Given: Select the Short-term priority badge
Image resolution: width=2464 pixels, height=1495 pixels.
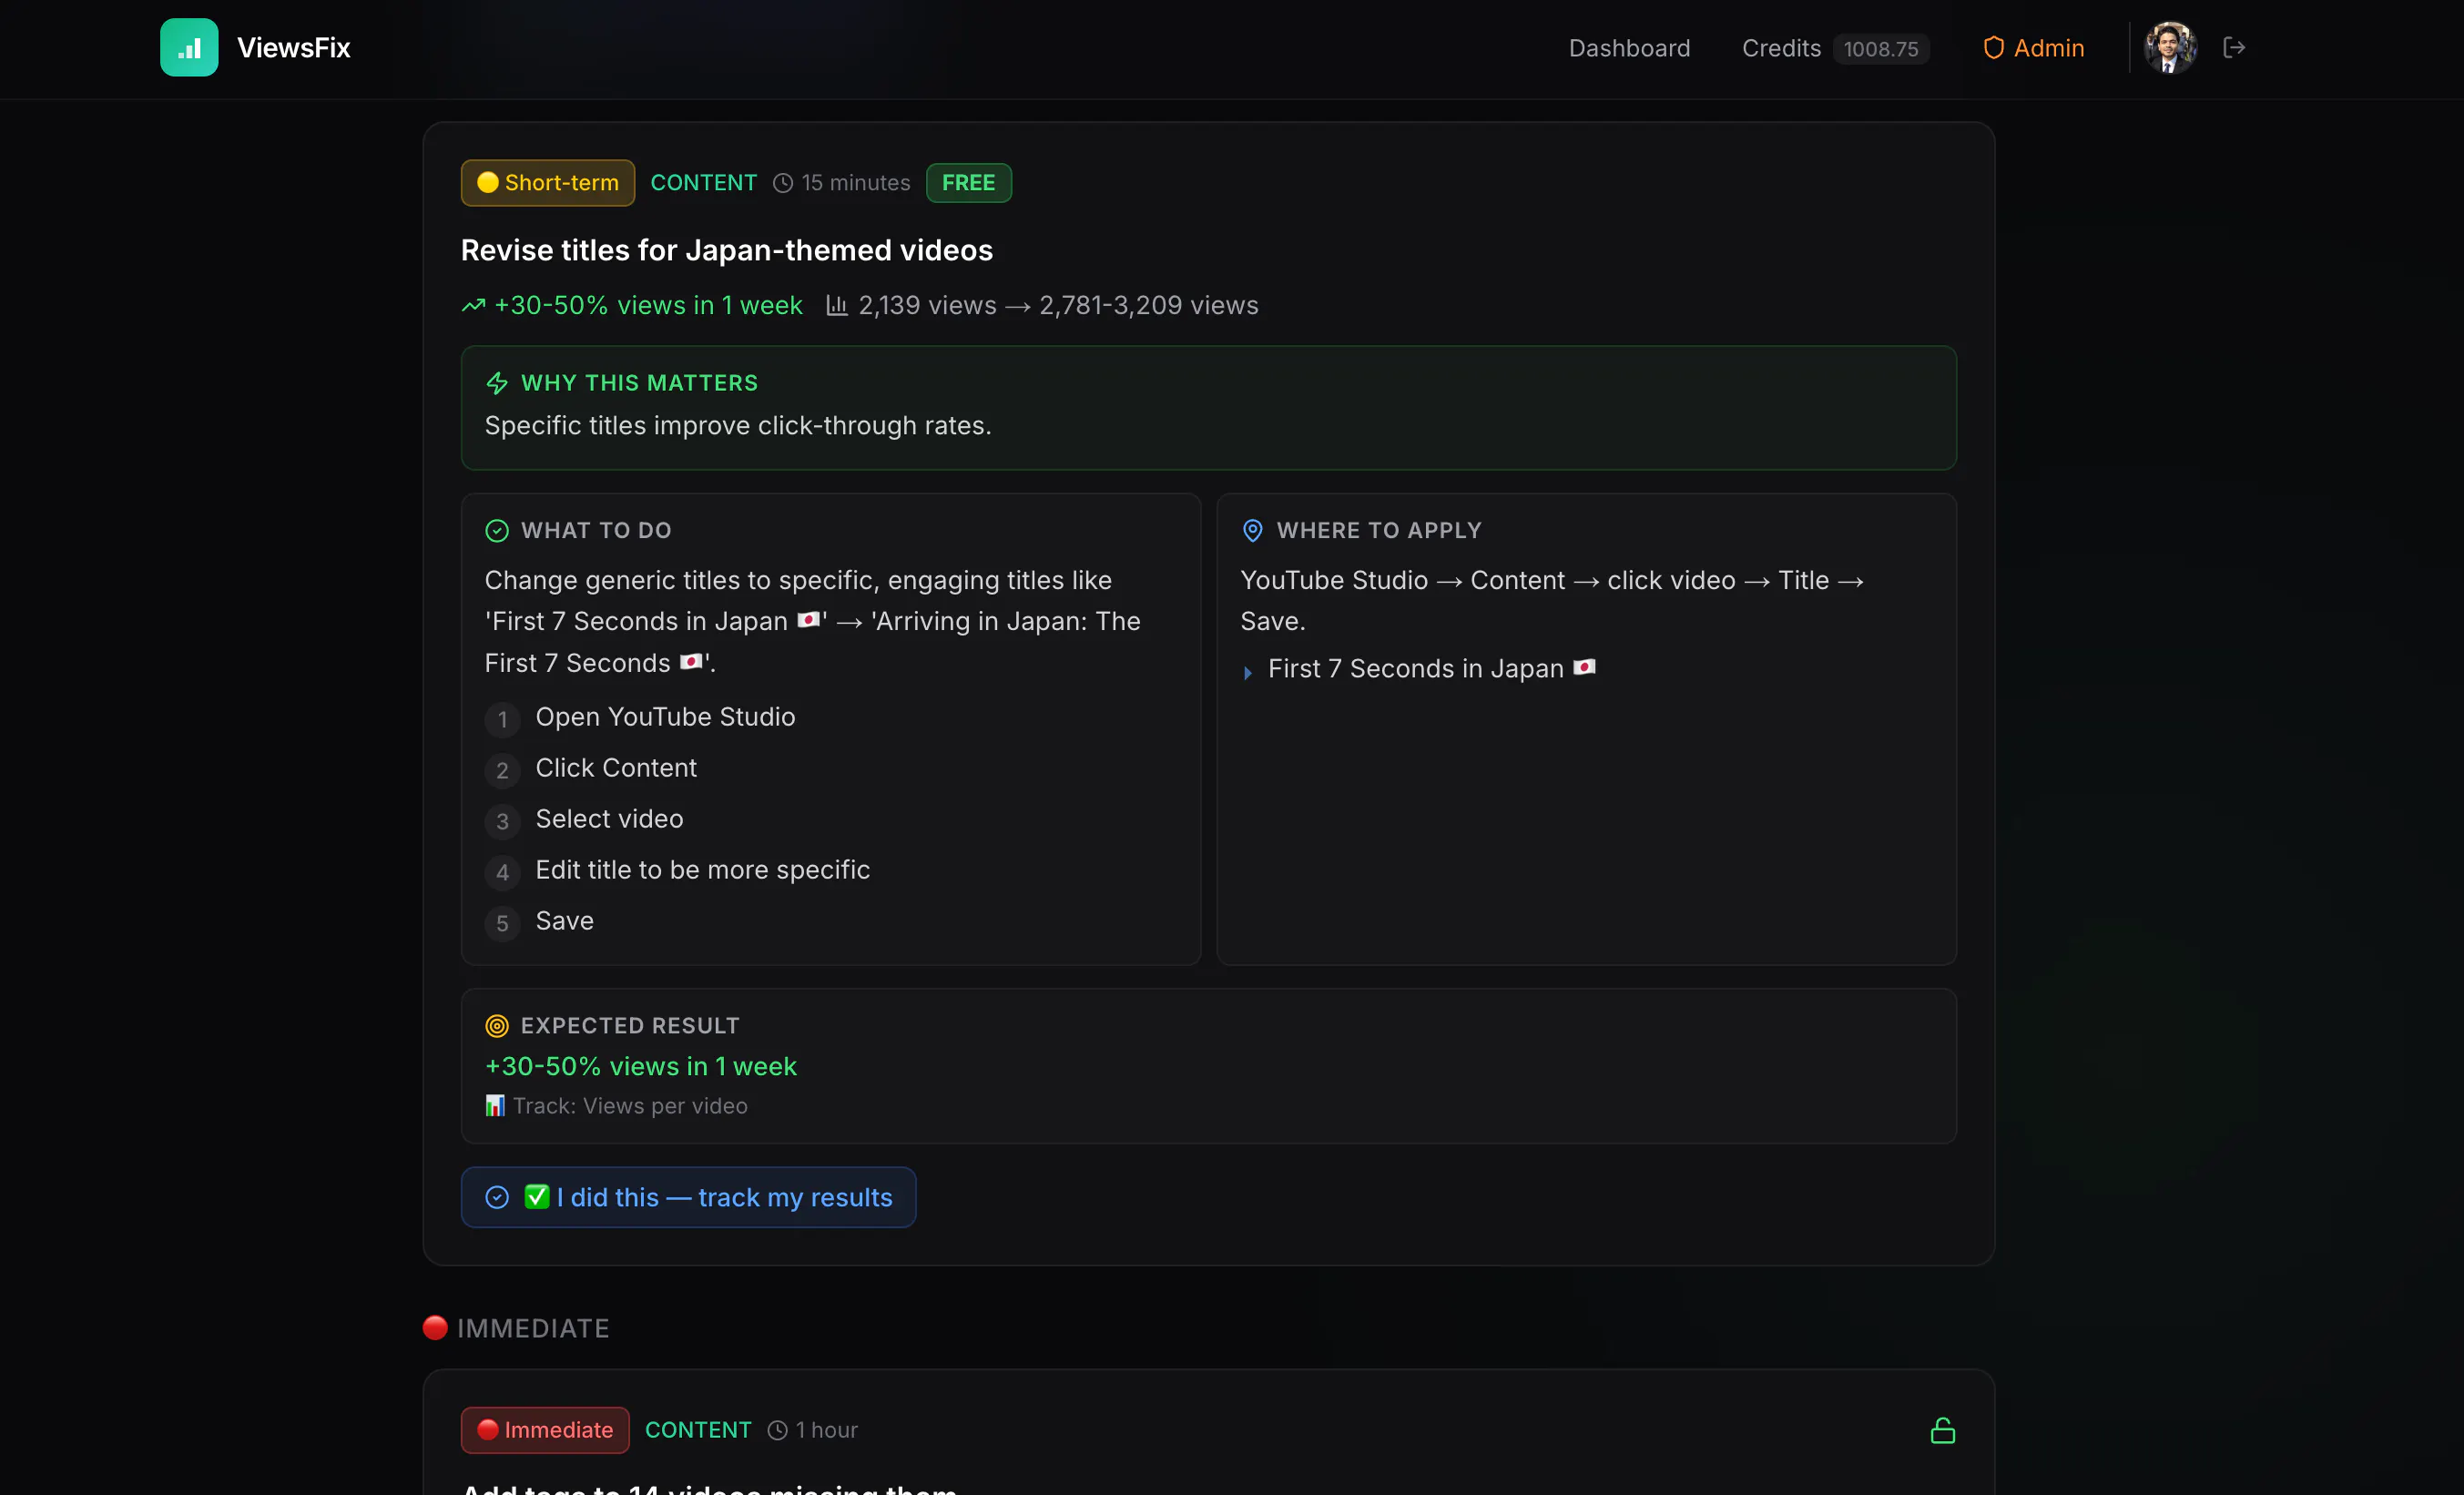Looking at the screenshot, I should [547, 183].
